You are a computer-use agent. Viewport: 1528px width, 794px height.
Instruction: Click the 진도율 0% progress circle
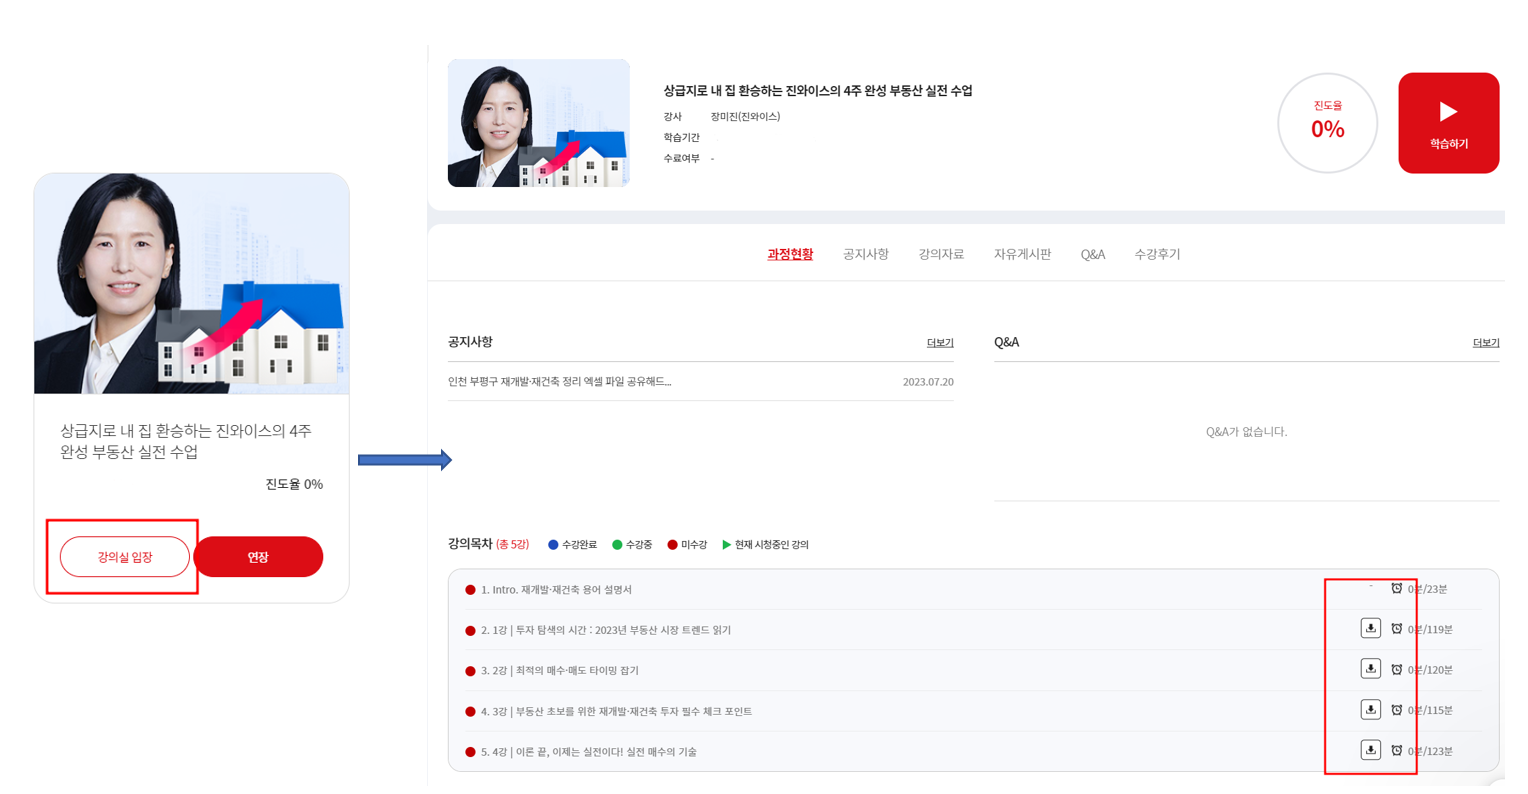1327,123
